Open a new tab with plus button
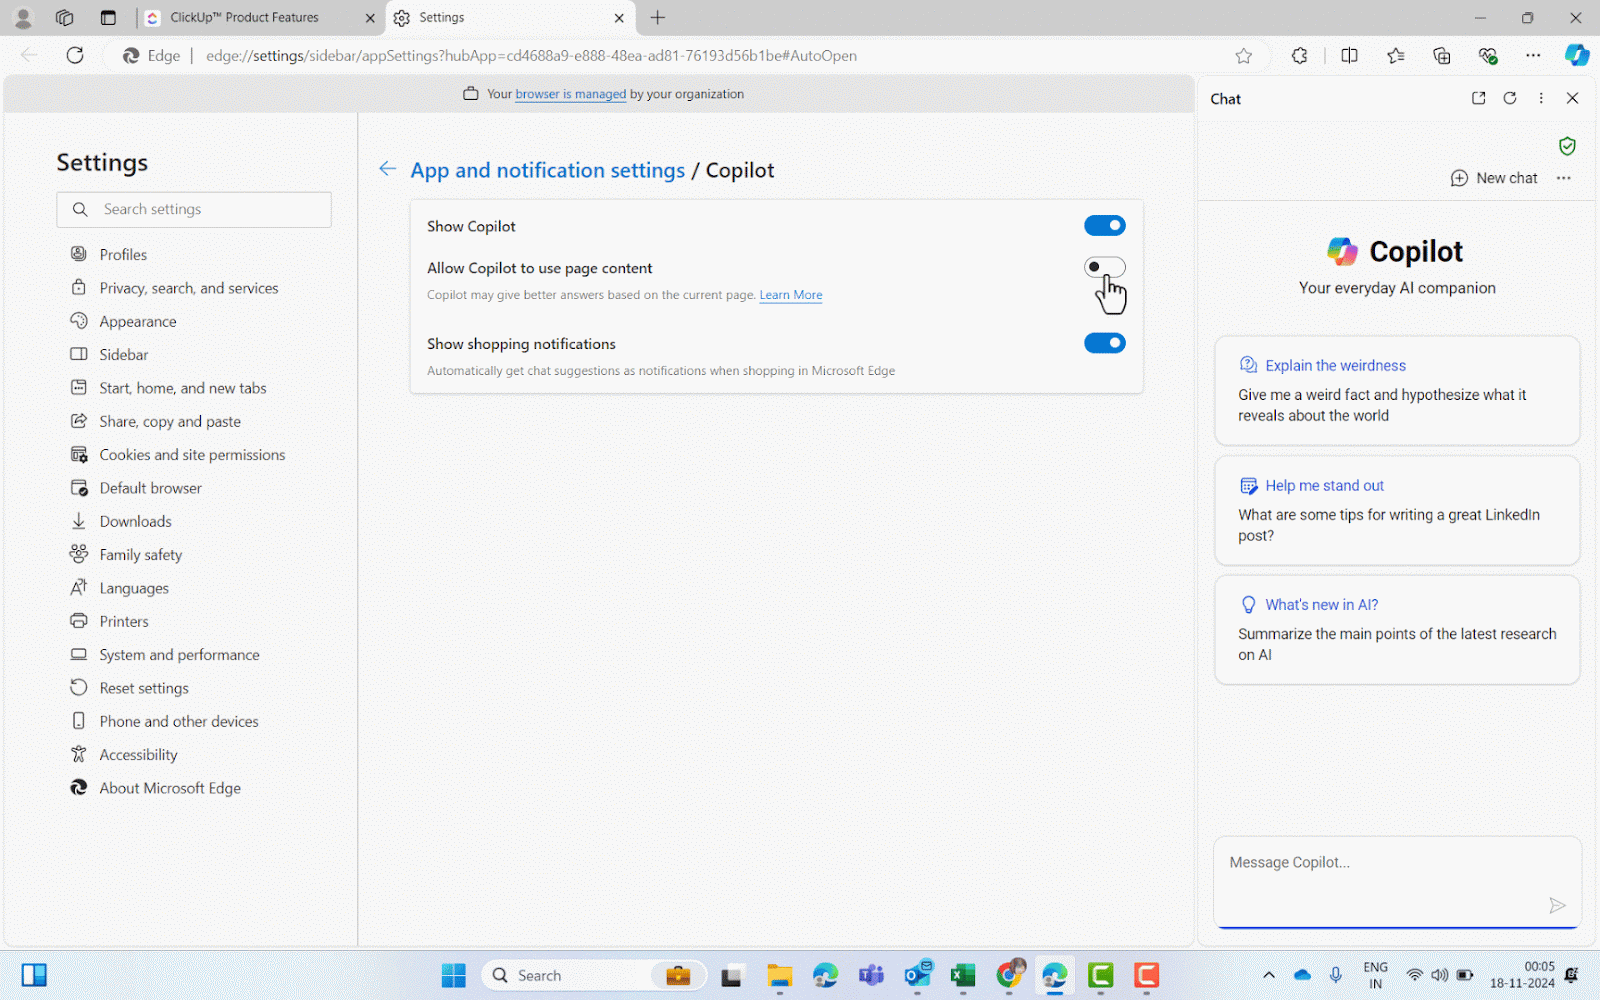 point(657,18)
